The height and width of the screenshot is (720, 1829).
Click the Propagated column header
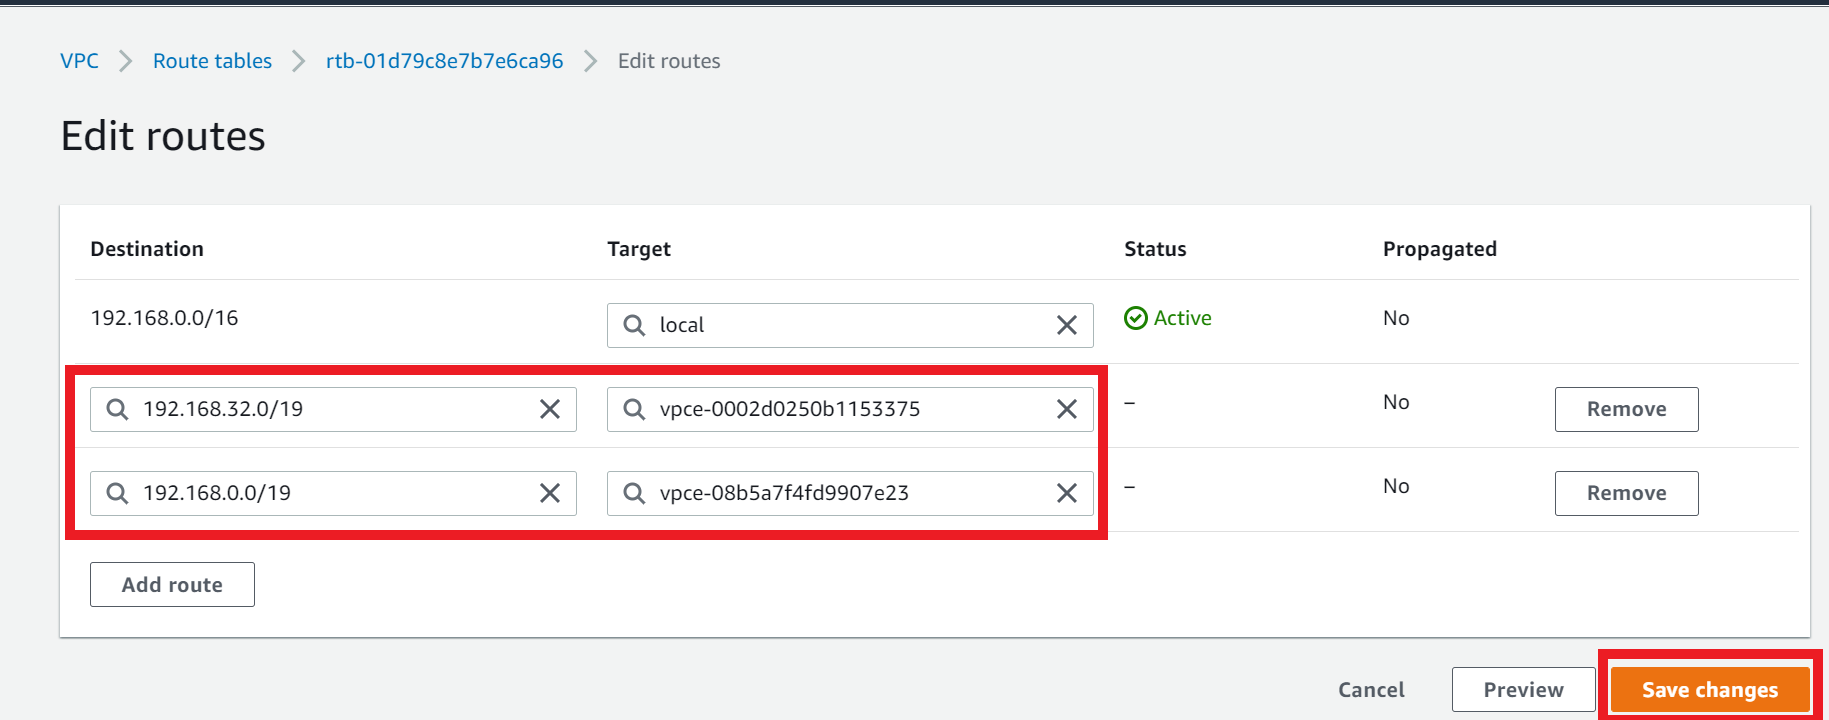tap(1440, 249)
